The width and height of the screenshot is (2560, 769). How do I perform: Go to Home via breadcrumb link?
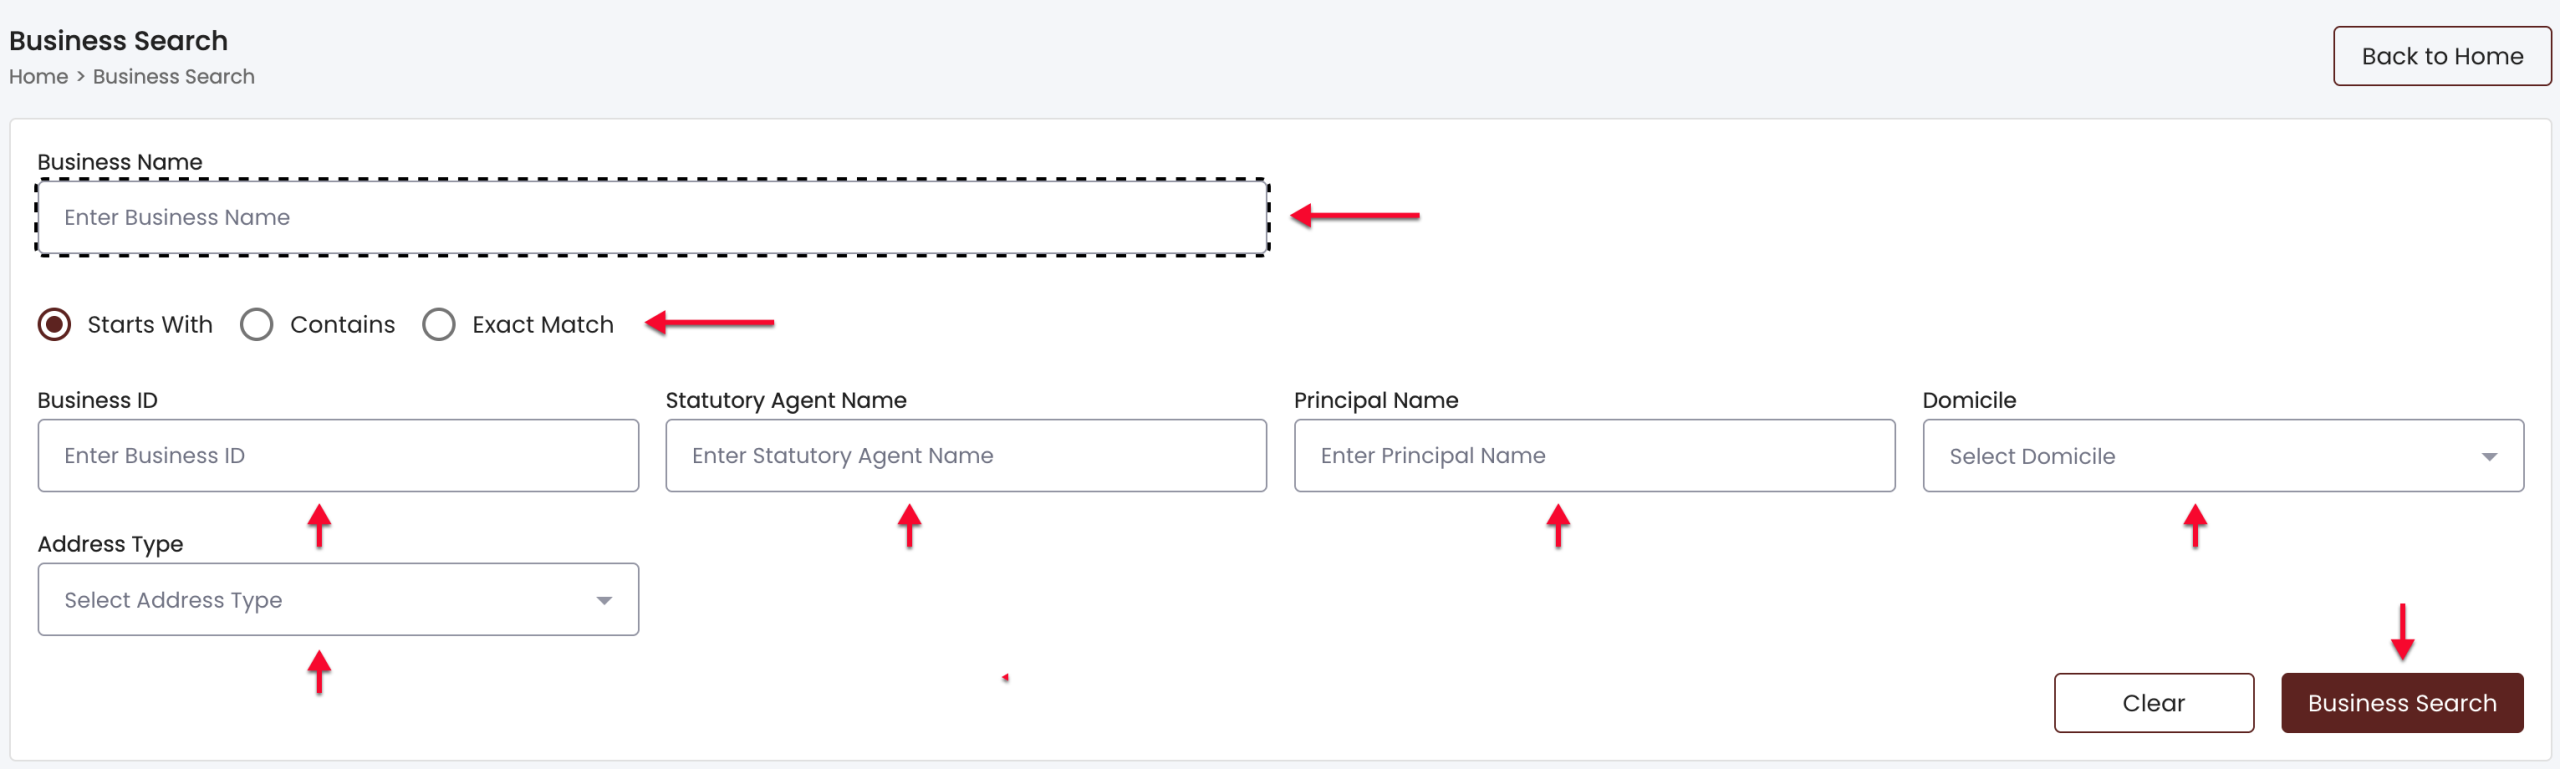point(39,77)
